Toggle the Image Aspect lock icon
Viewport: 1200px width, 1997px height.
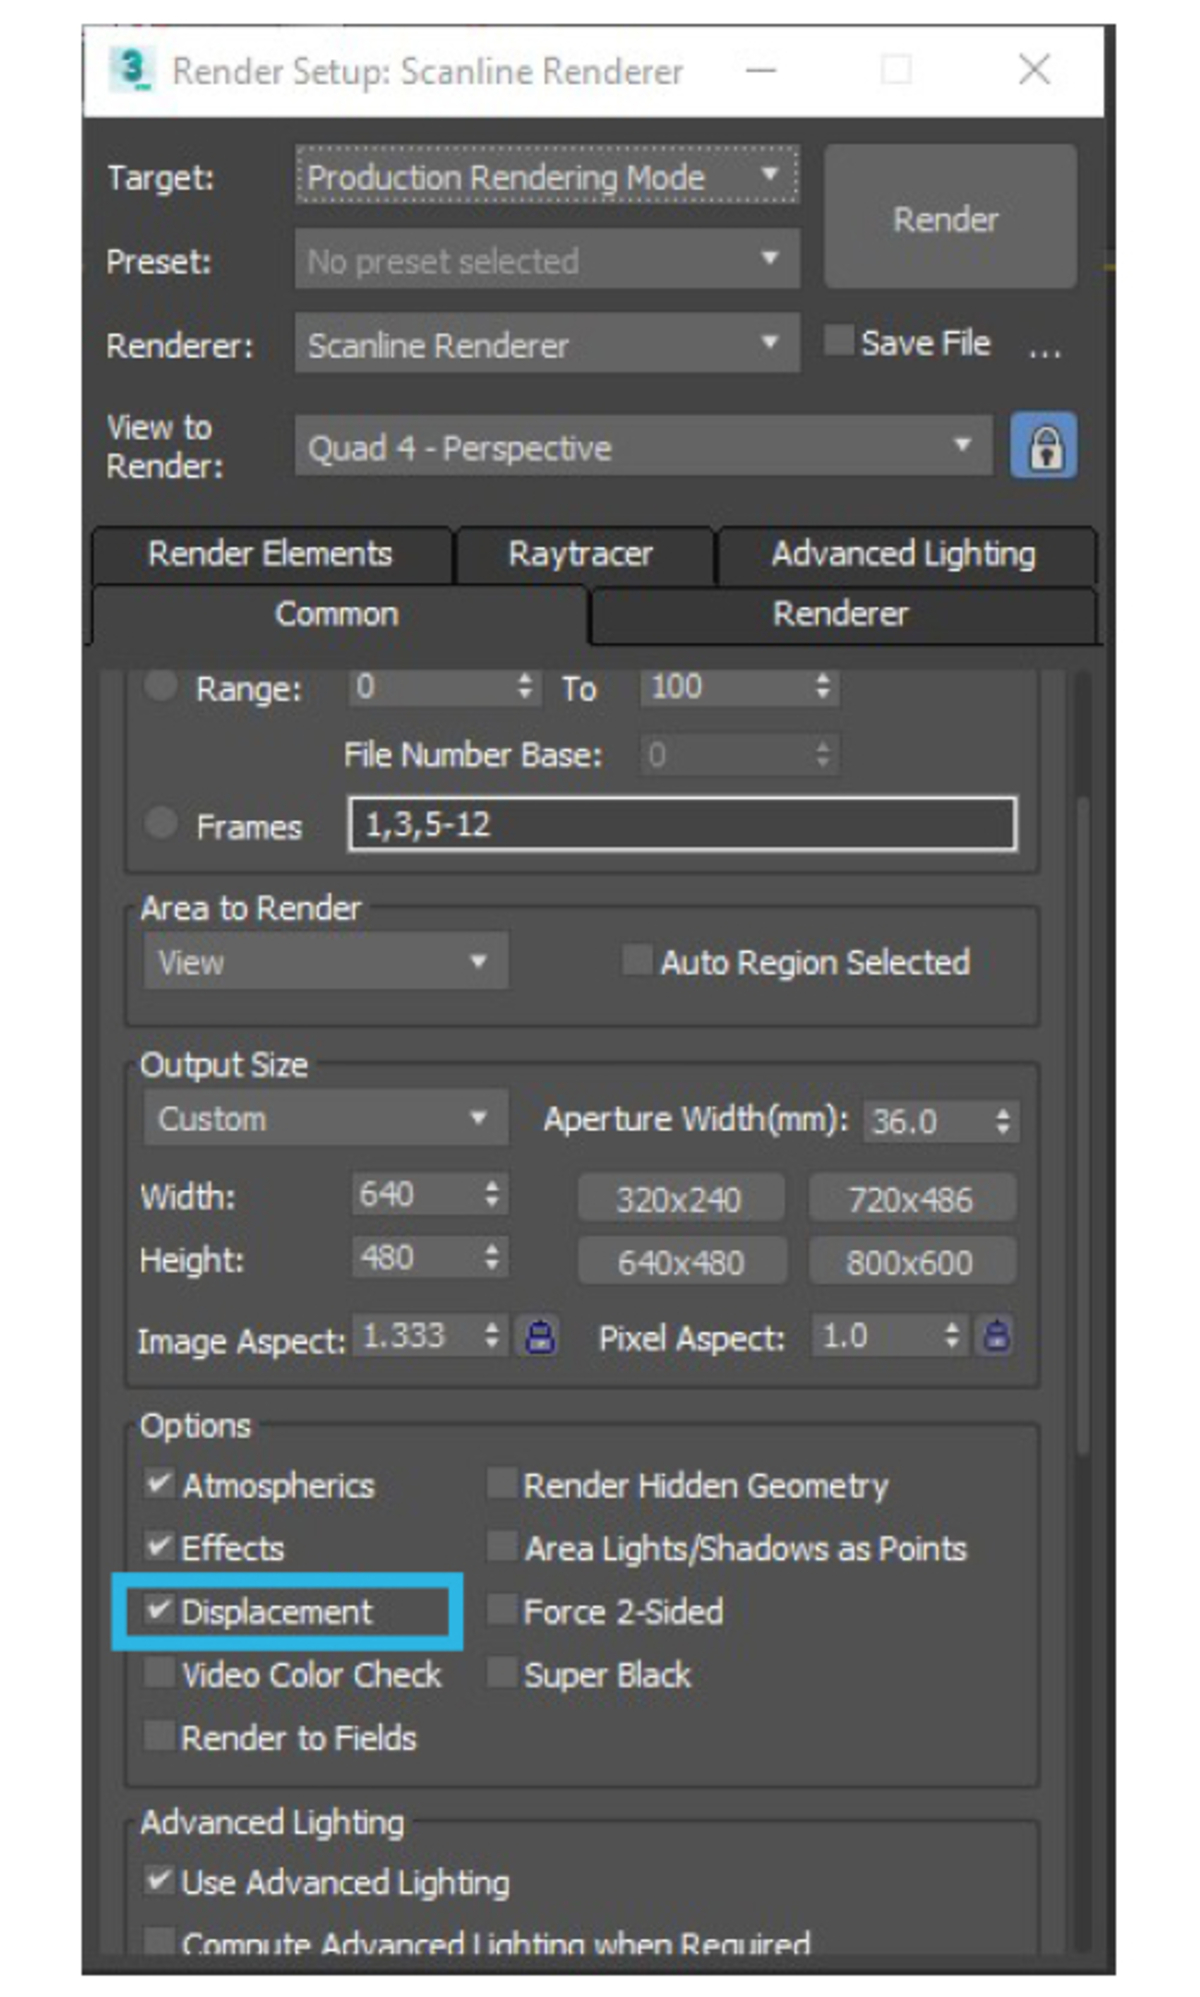pos(540,1336)
